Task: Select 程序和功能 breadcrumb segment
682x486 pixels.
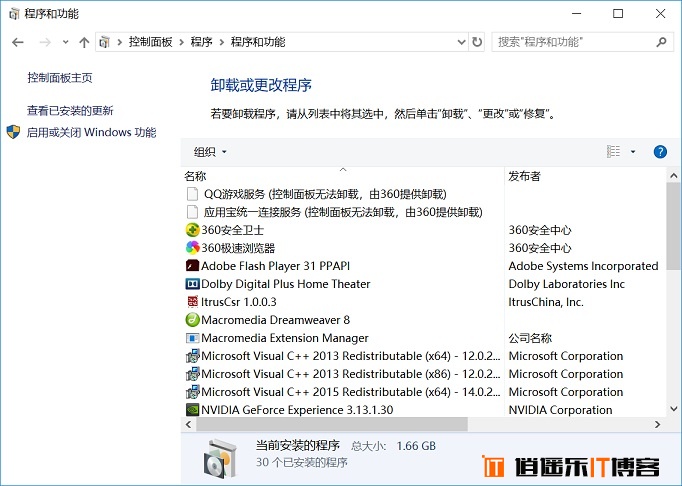Action: [258, 42]
